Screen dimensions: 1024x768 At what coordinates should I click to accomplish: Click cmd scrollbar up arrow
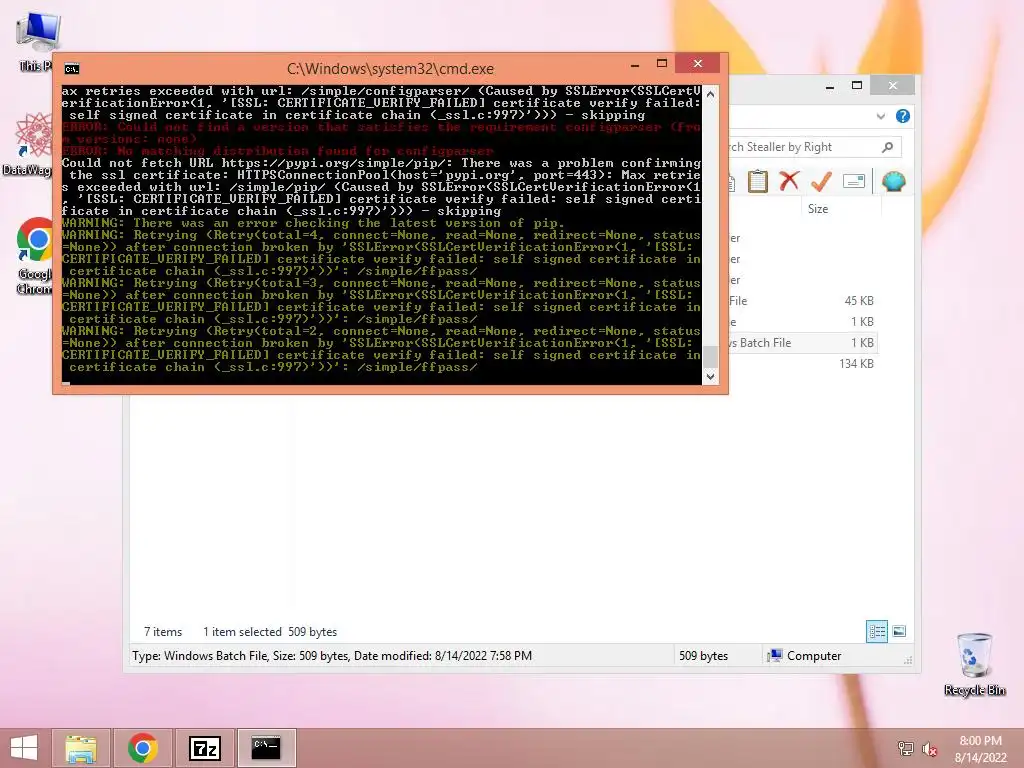pos(710,94)
